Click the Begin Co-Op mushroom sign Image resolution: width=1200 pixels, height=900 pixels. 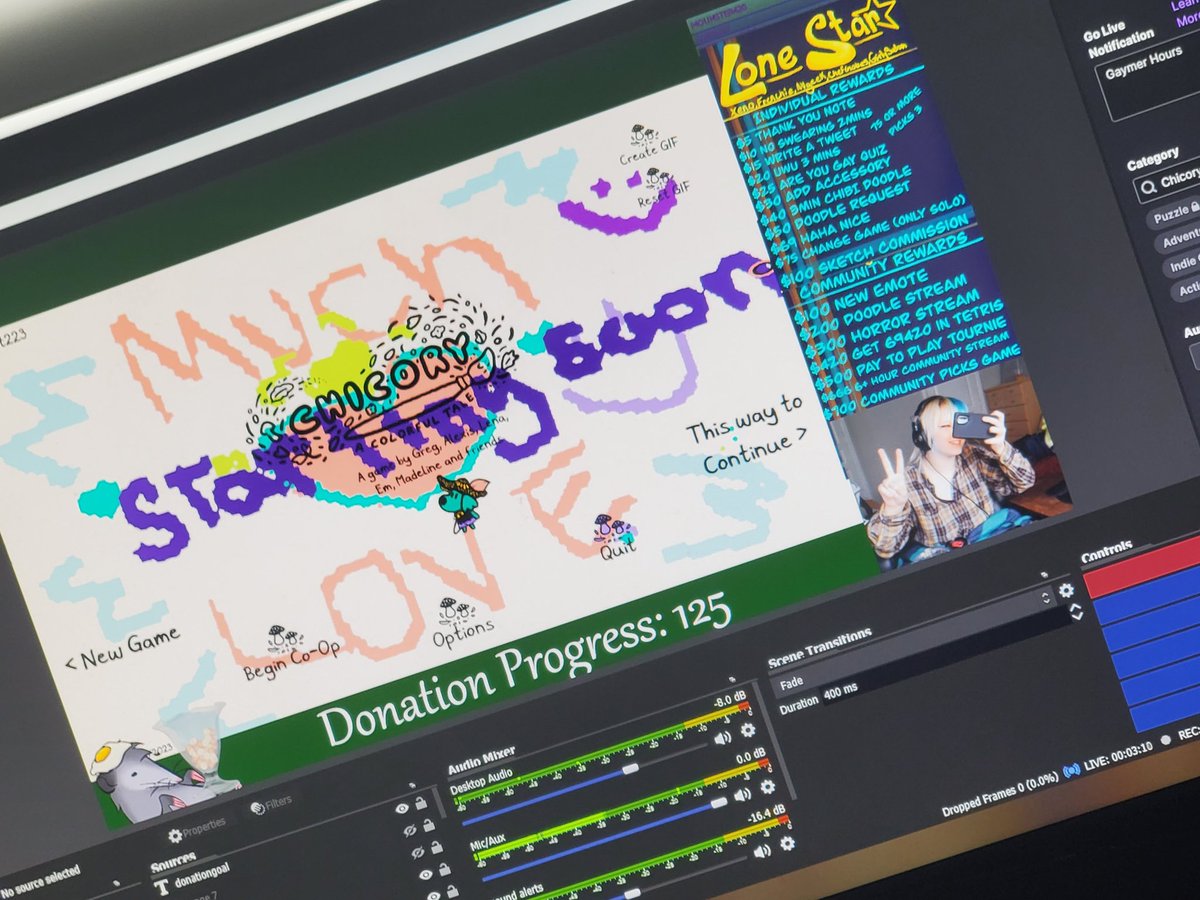tap(291, 655)
